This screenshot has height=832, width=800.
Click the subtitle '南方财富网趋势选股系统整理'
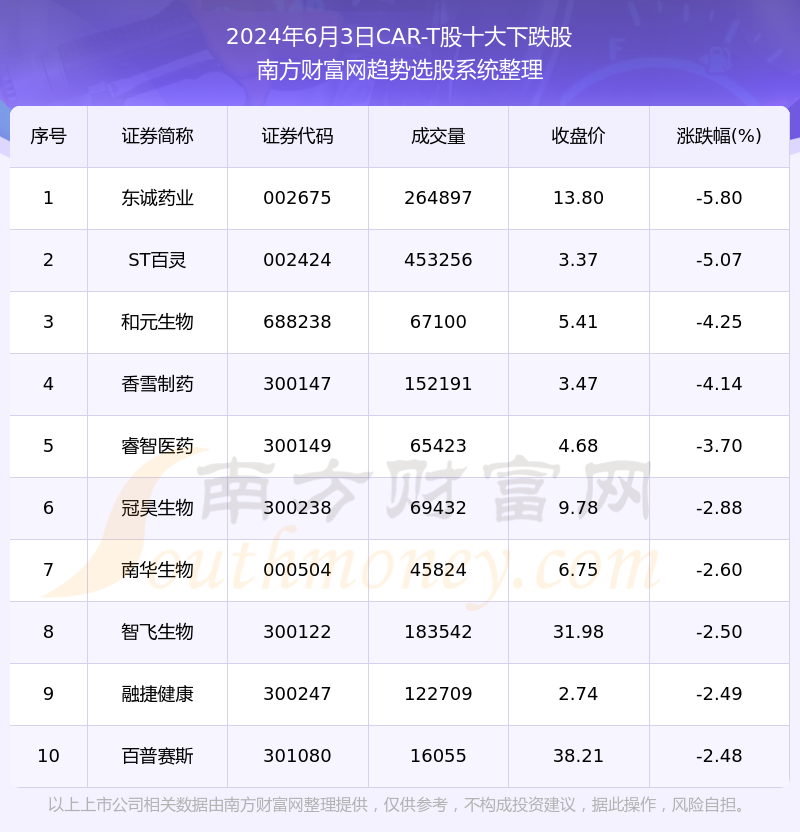click(400, 70)
